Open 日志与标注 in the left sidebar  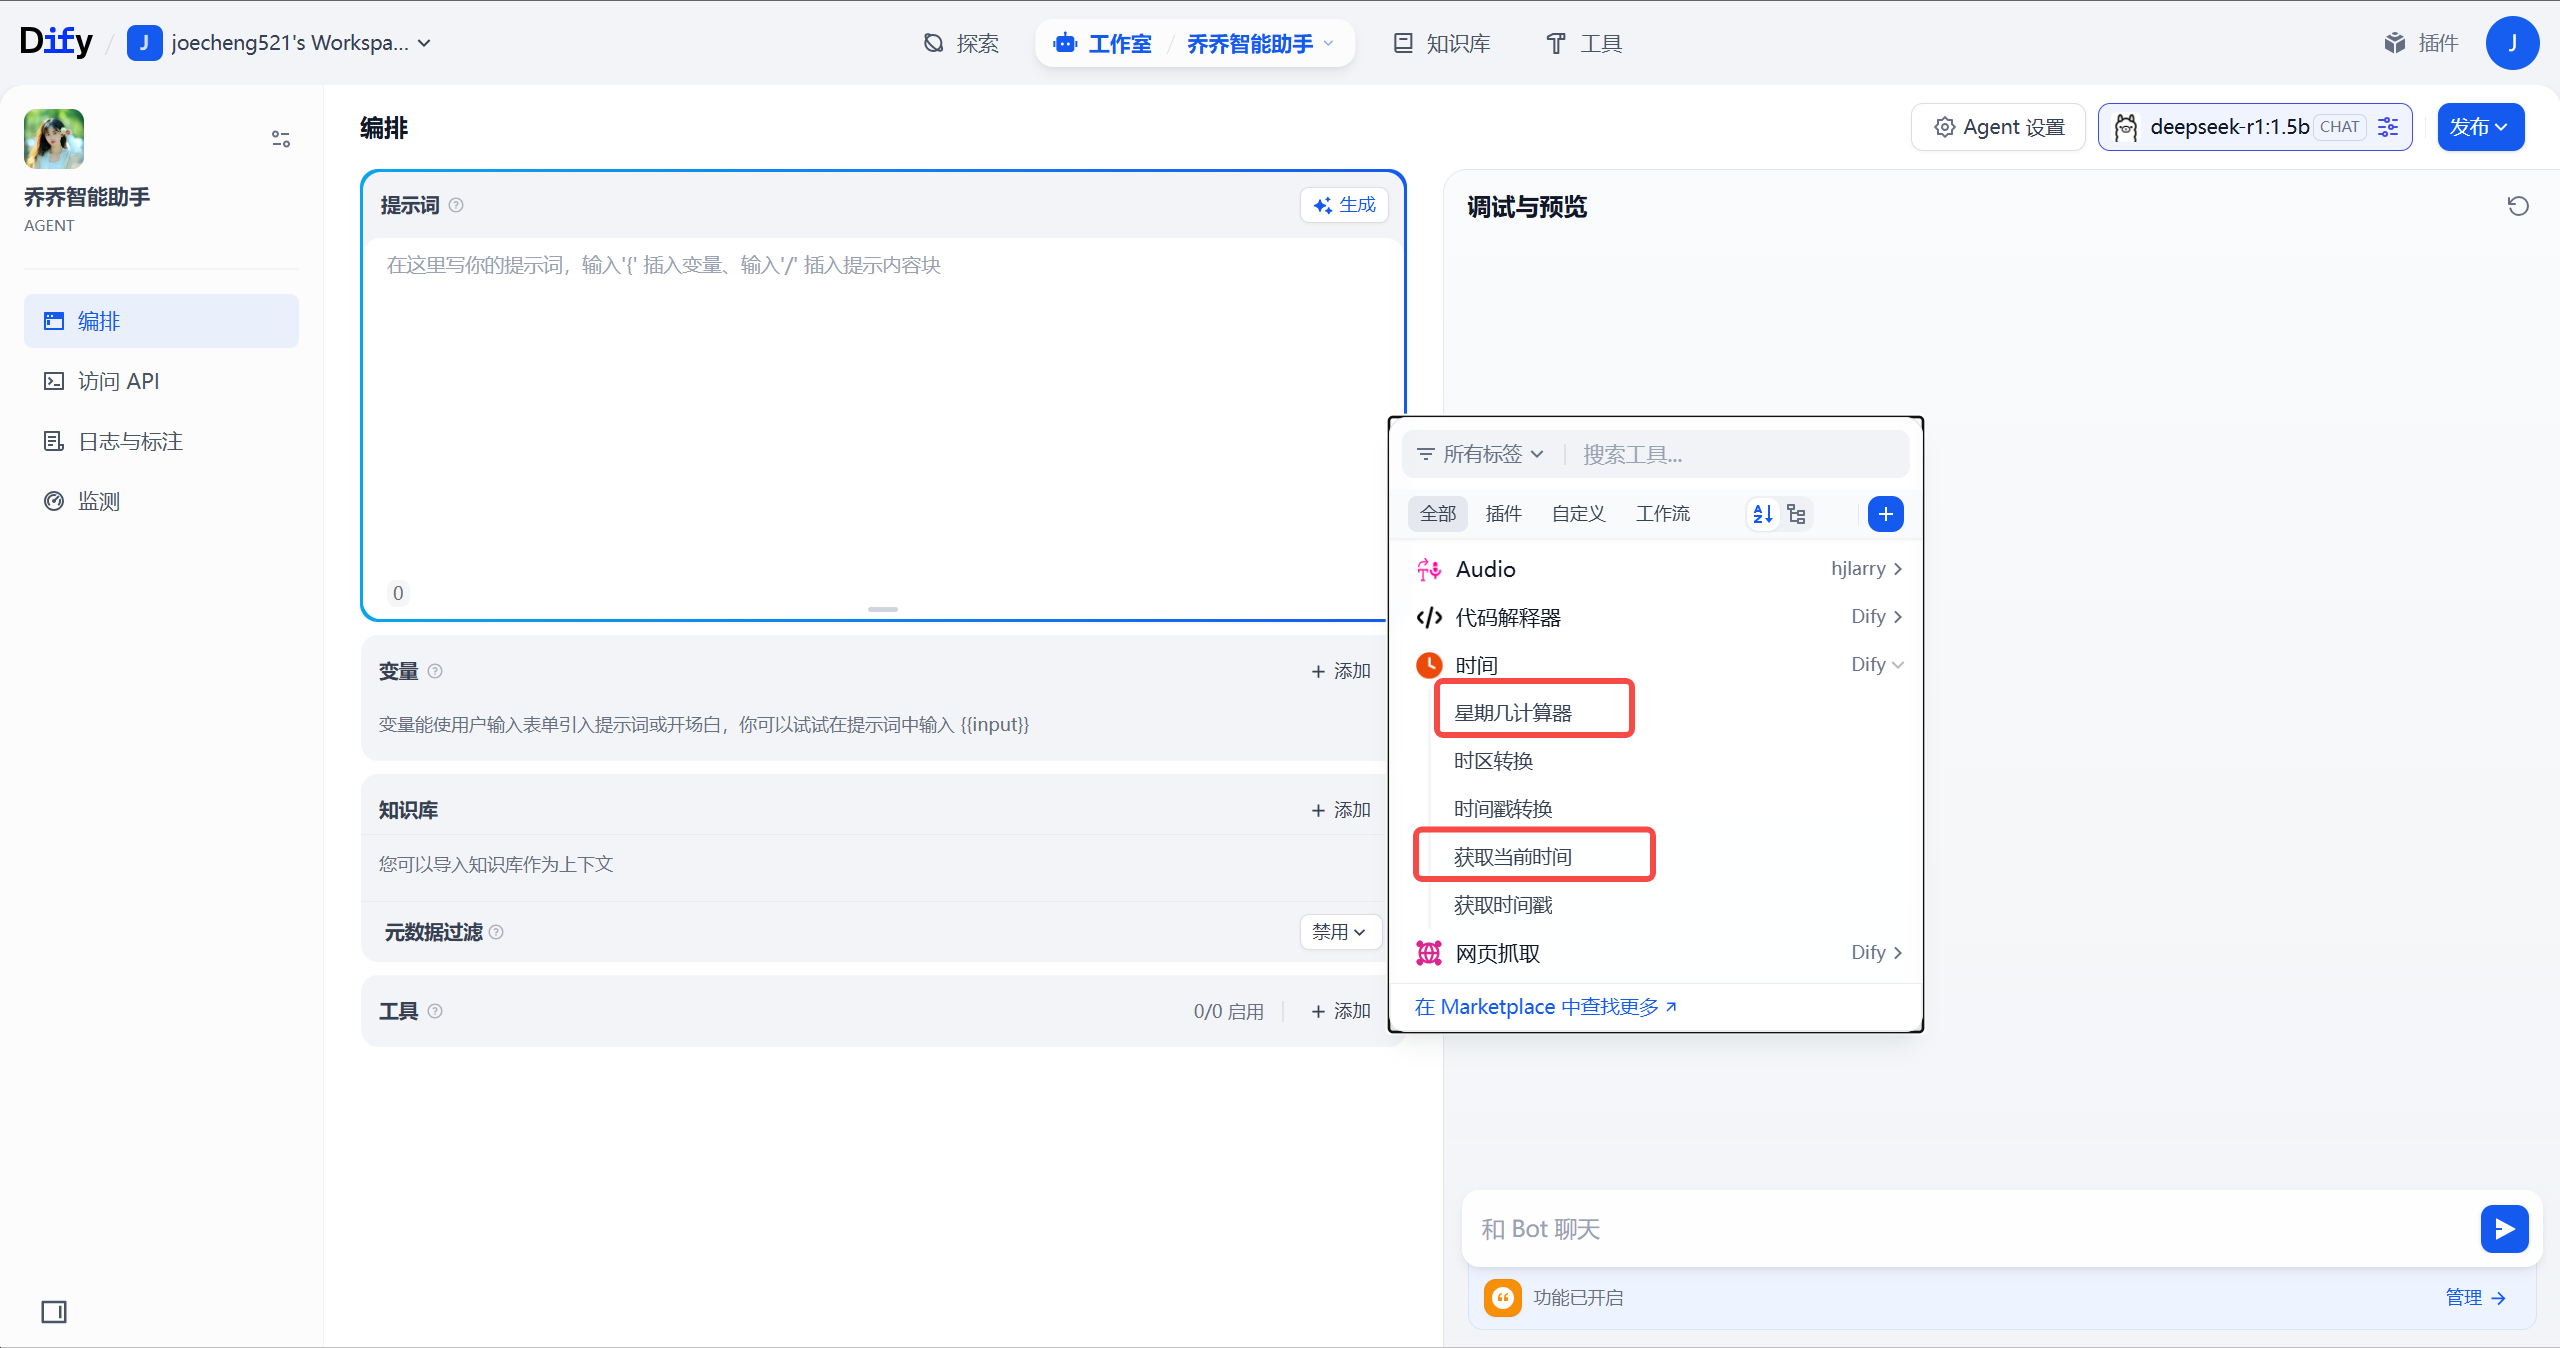click(x=130, y=441)
